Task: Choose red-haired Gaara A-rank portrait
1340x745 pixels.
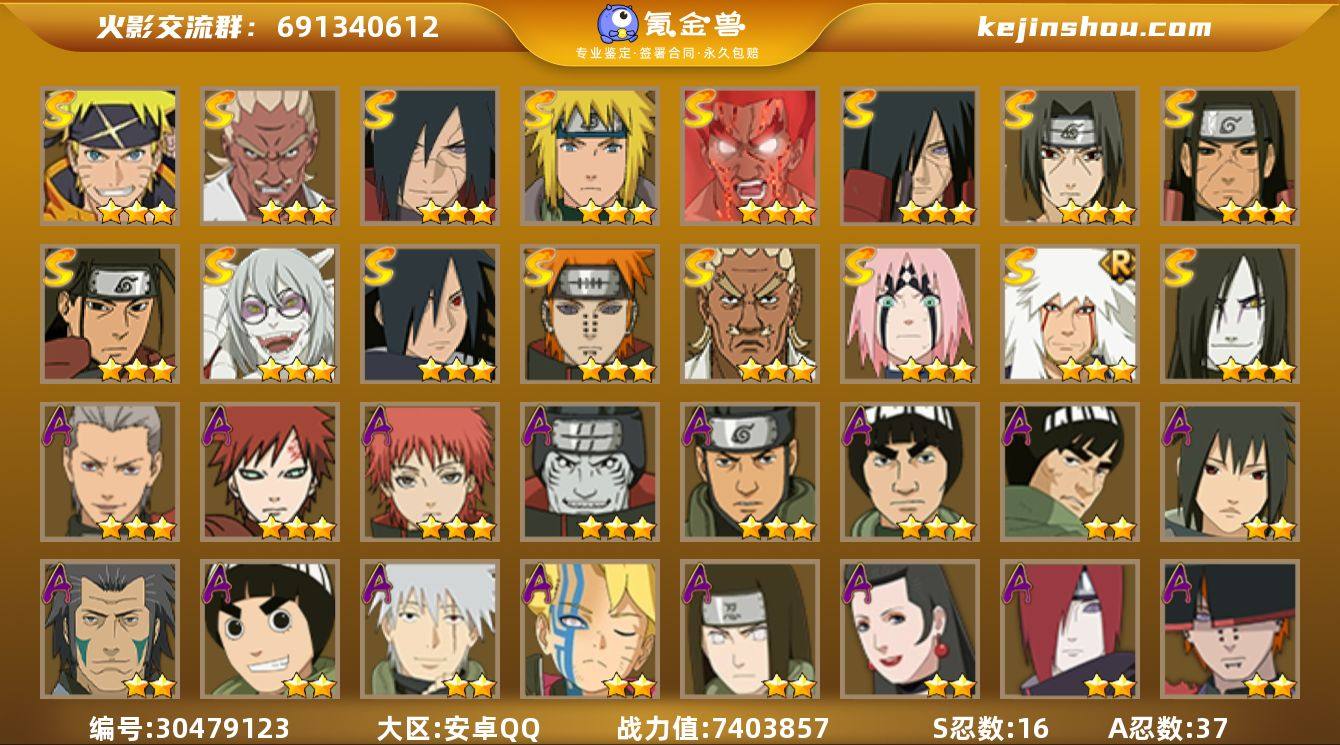Action: pyautogui.click(x=270, y=472)
